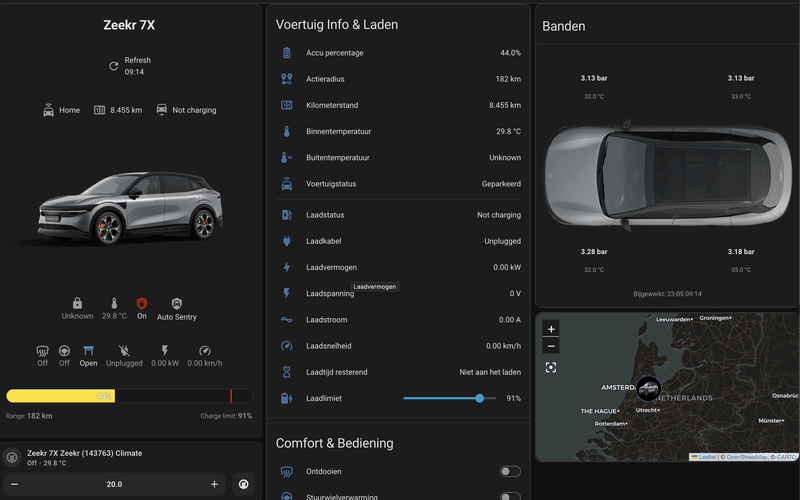The width and height of the screenshot is (800, 500).
Task: Click the map fit-to-bounds focus button
Action: point(551,367)
